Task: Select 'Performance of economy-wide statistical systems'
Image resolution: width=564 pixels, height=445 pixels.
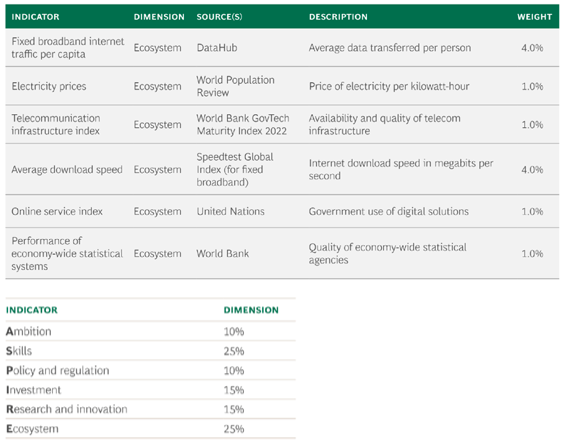Action: coord(67,253)
